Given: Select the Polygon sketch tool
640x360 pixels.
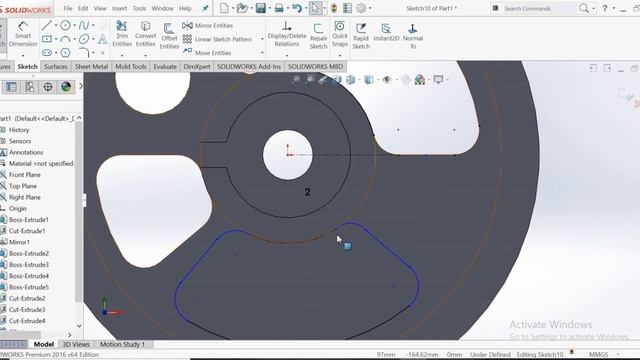Looking at the screenshot, I should pyautogui.click(x=65, y=53).
